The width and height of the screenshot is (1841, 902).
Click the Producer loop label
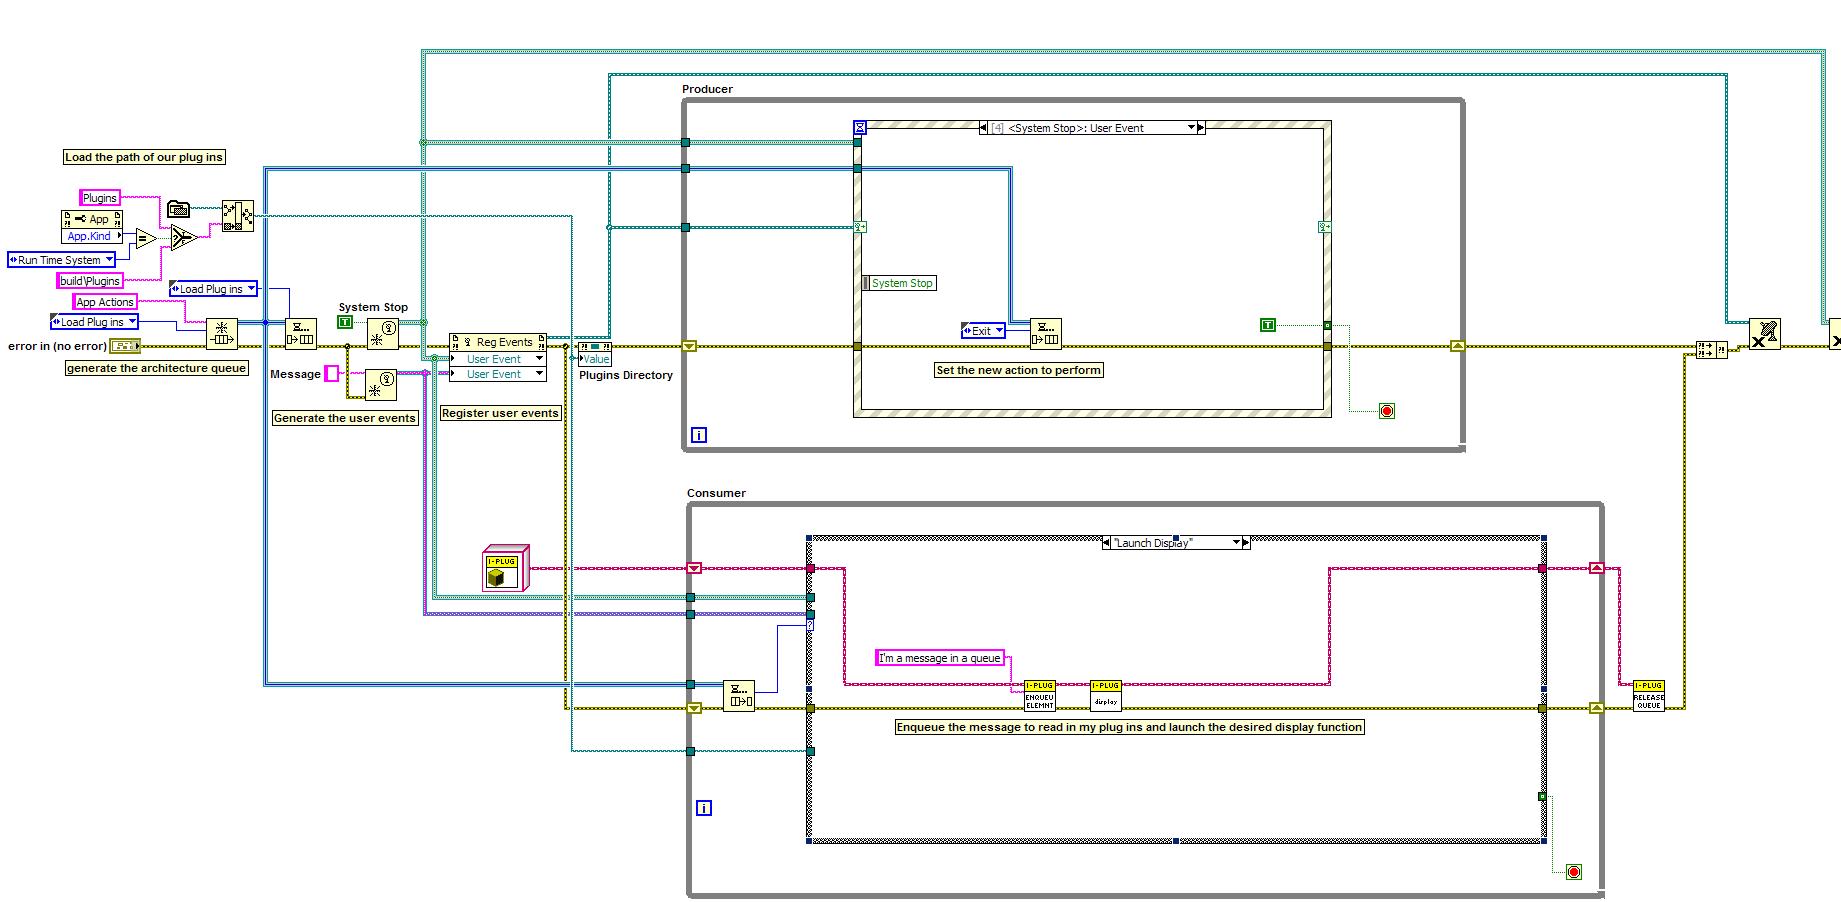point(707,89)
